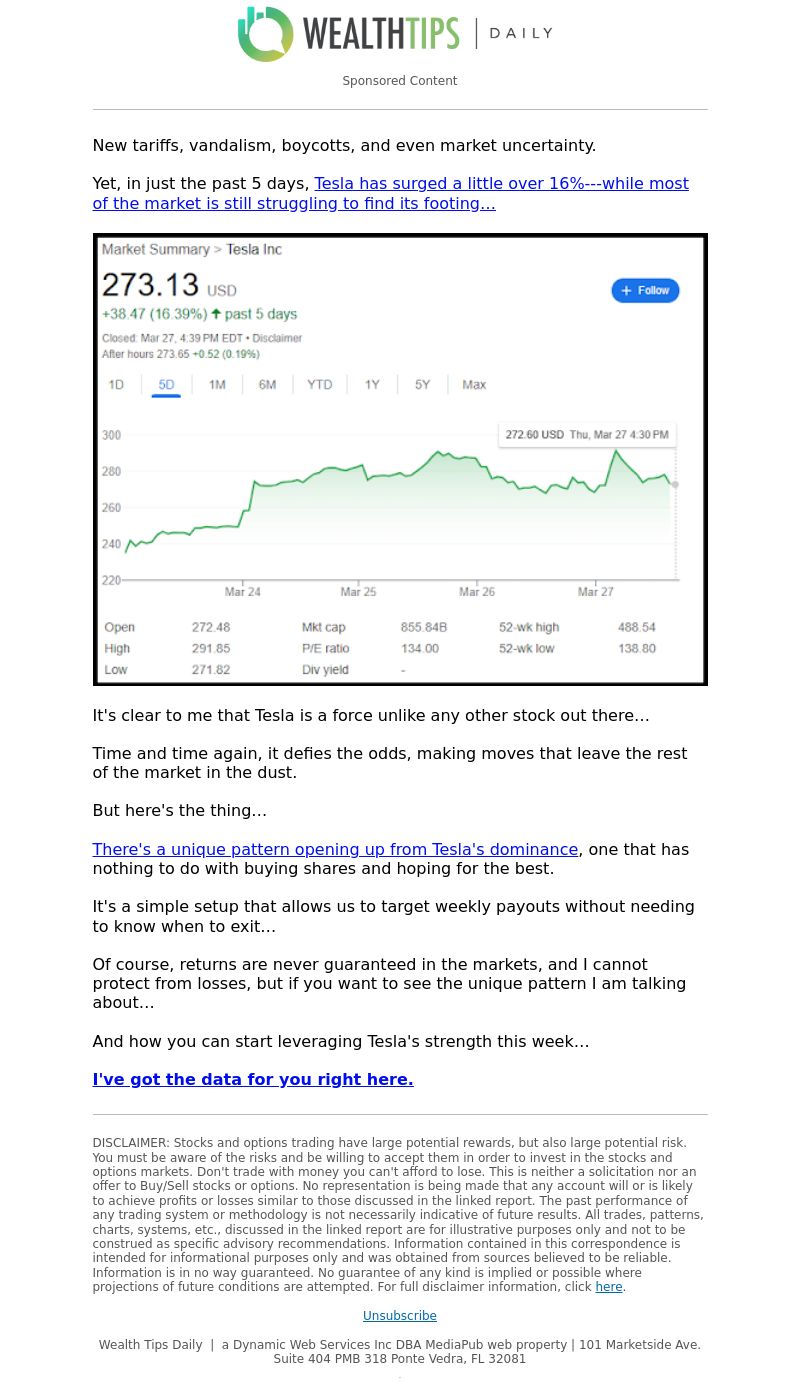800x1396 pixels.
Task: Click the Disclaimer text under closing price
Action: click(277, 338)
